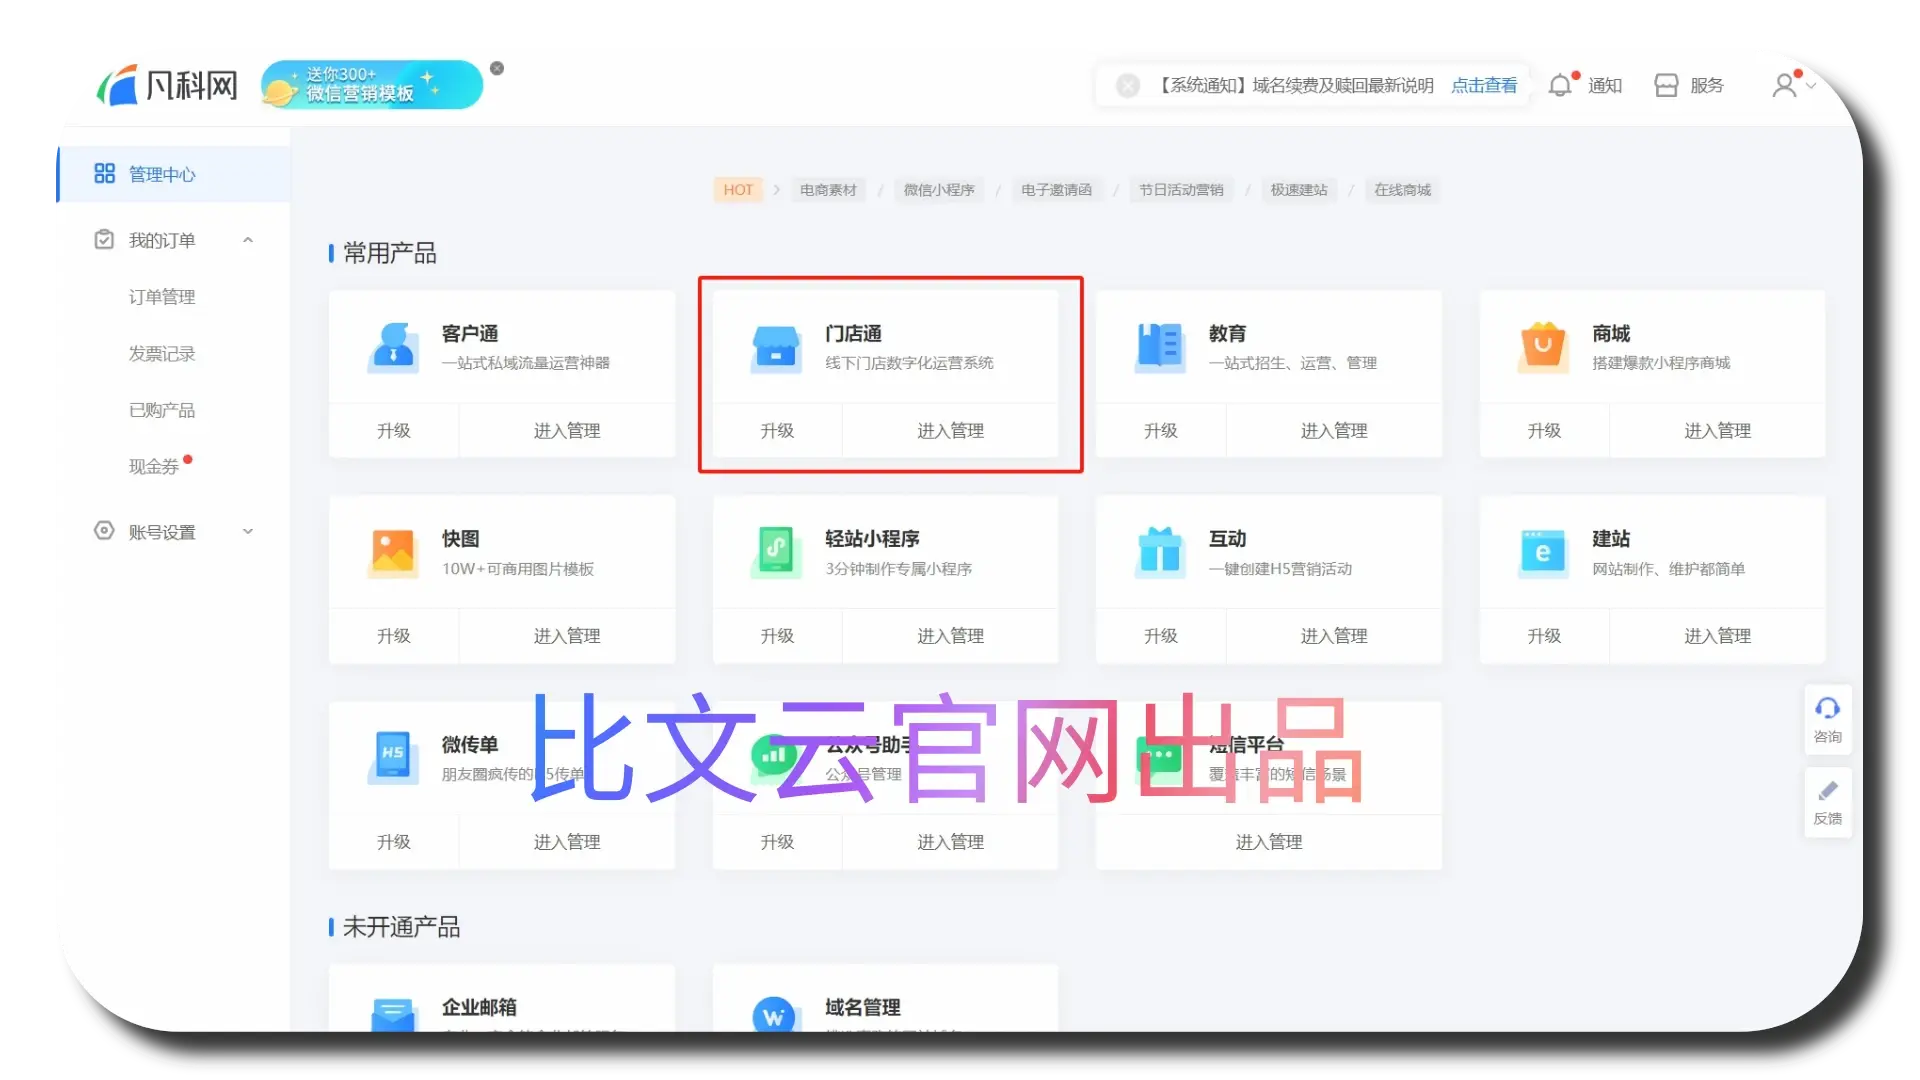Click the 建站 e icon
Viewport: 1920px width, 1080px height.
pos(1543,553)
